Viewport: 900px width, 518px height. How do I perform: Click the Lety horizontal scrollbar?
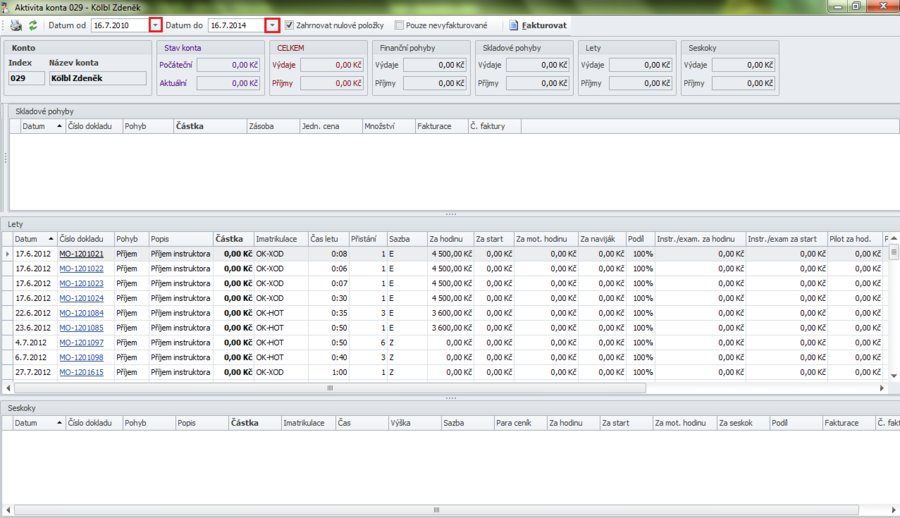click(x=330, y=388)
